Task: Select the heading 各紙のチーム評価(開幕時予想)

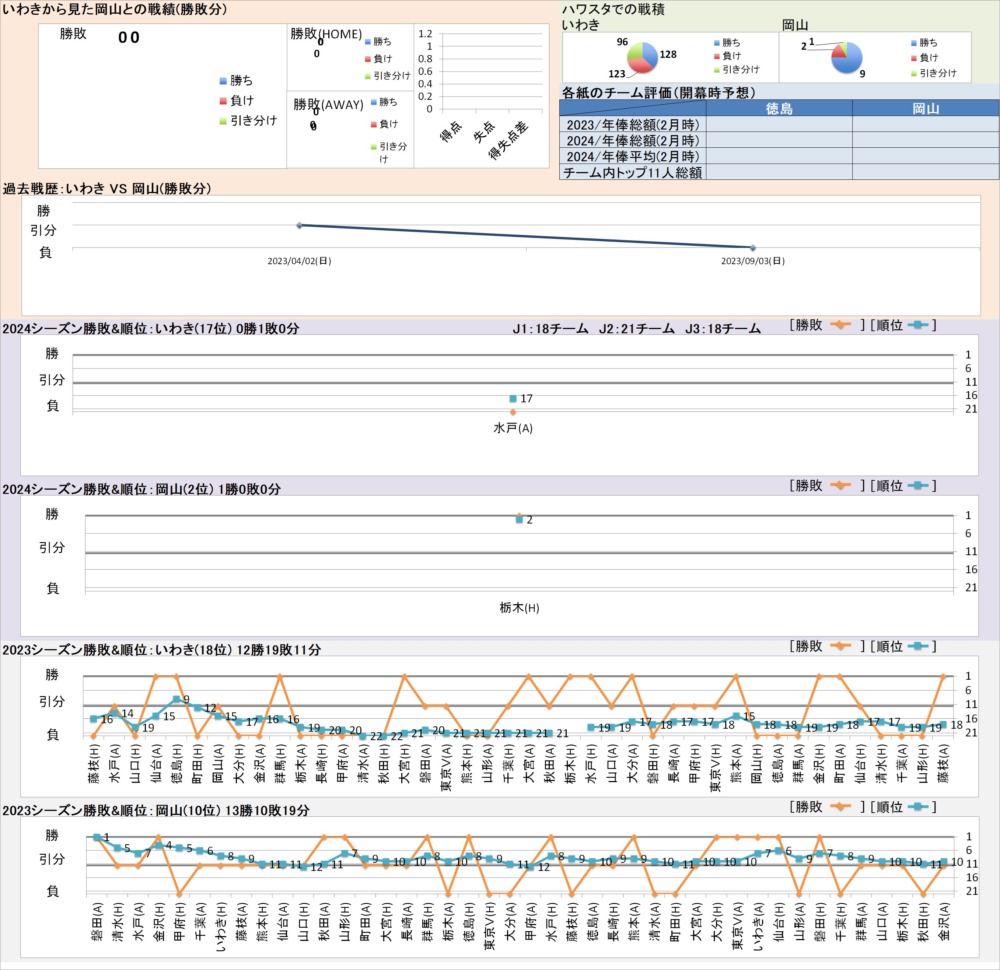Action: click(658, 92)
